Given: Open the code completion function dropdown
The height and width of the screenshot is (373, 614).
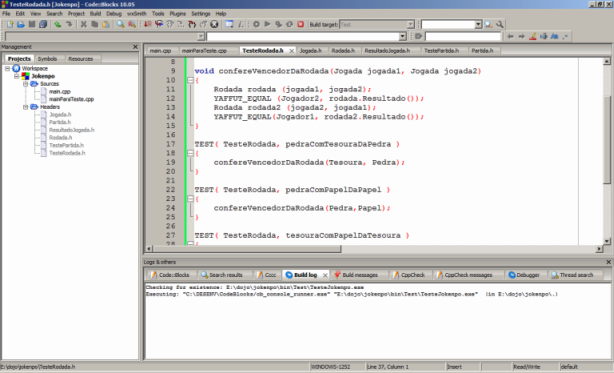Looking at the screenshot, I should [402, 36].
